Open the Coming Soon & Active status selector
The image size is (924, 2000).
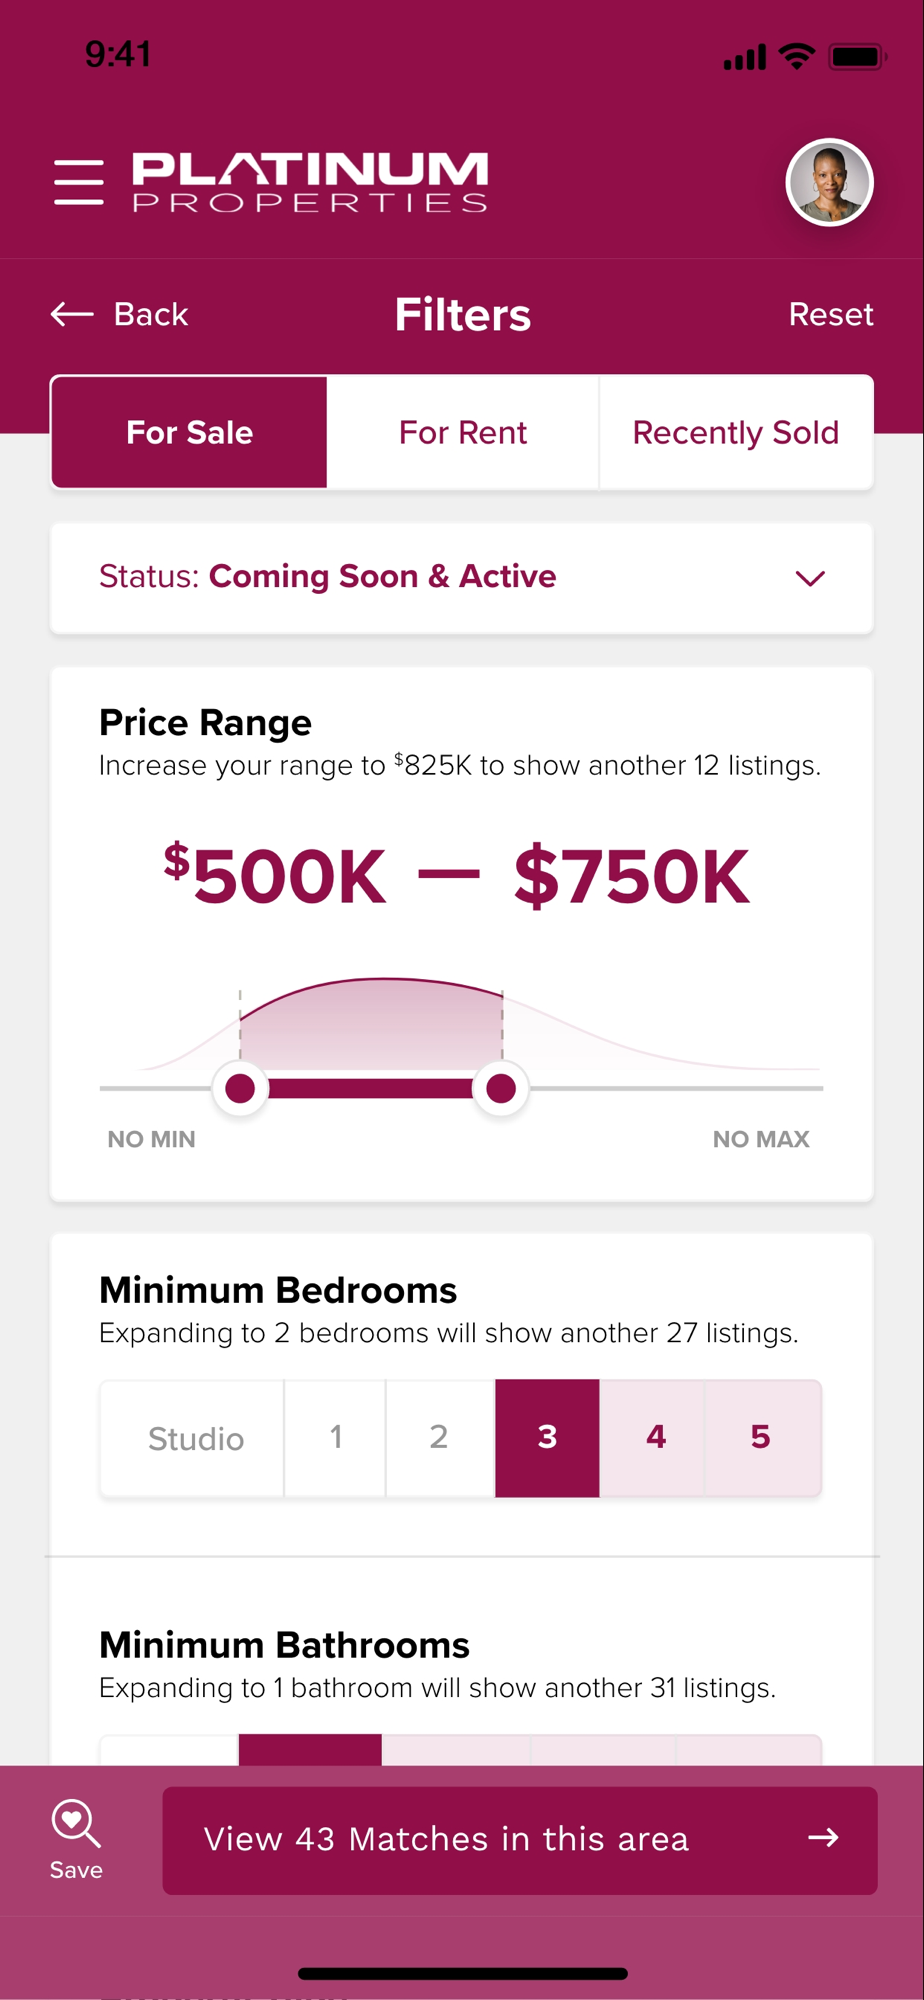point(381,577)
